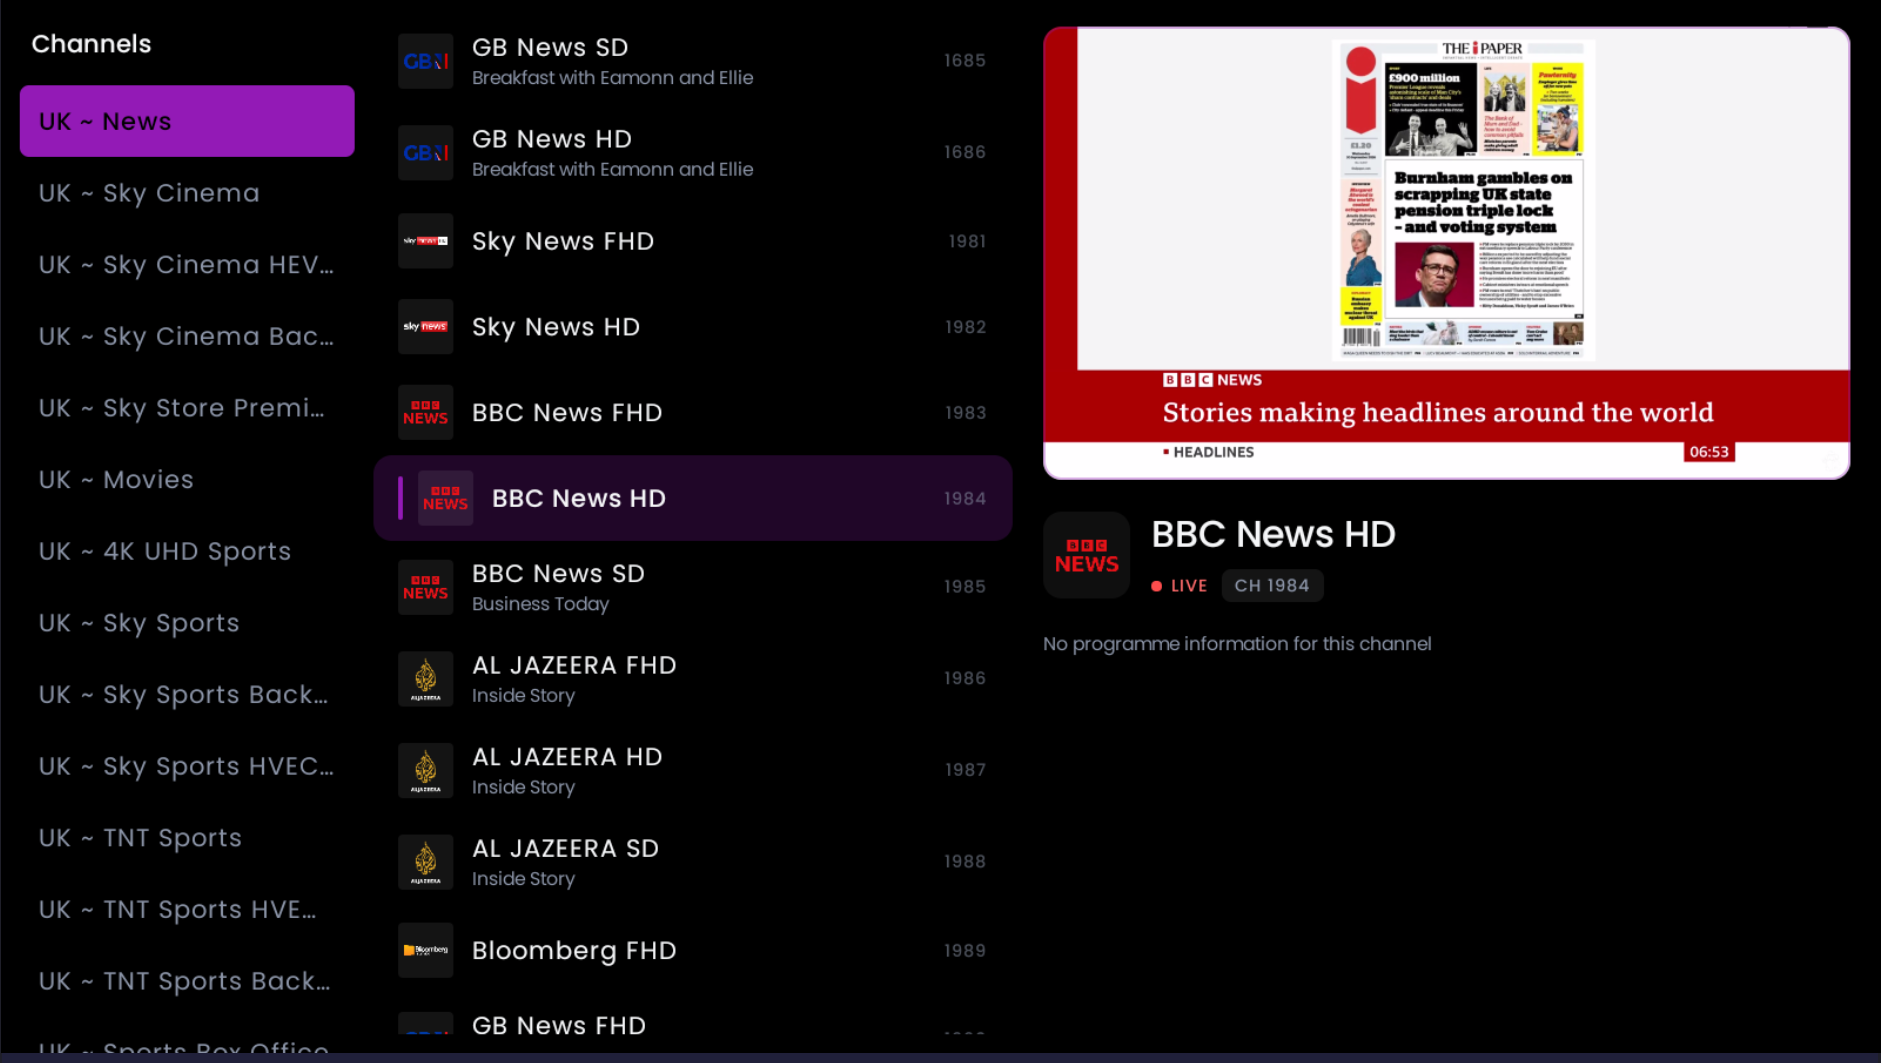1881x1063 pixels.
Task: Open the UK ~ Sky Store Premi… category
Action: coord(187,408)
